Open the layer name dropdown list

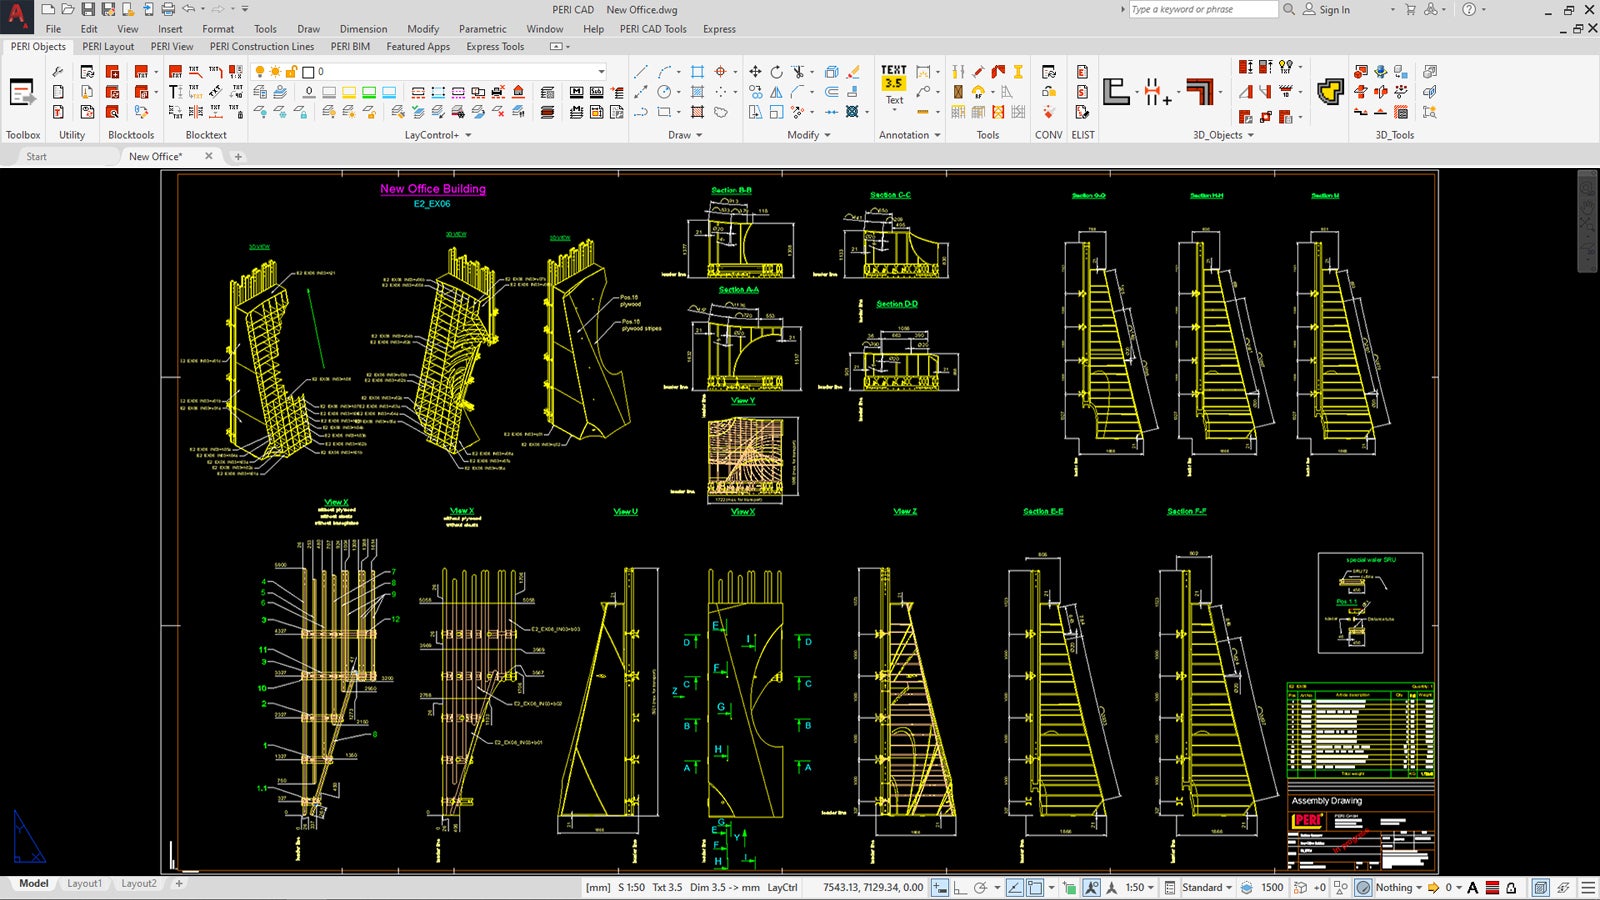601,72
